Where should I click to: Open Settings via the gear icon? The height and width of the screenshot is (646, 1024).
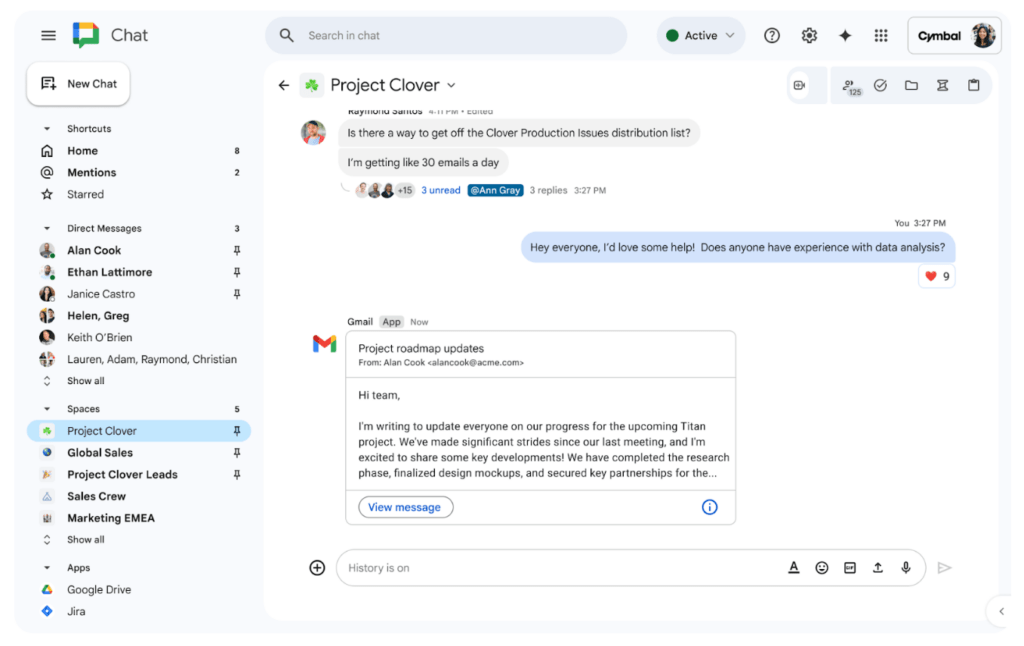pyautogui.click(x=809, y=35)
